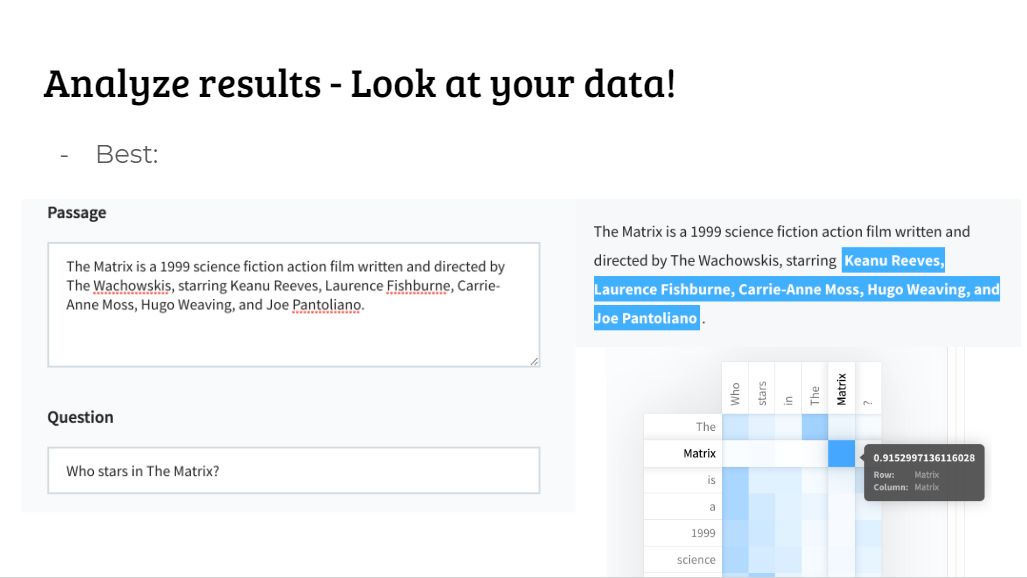Select the 'science' row label

point(696,560)
